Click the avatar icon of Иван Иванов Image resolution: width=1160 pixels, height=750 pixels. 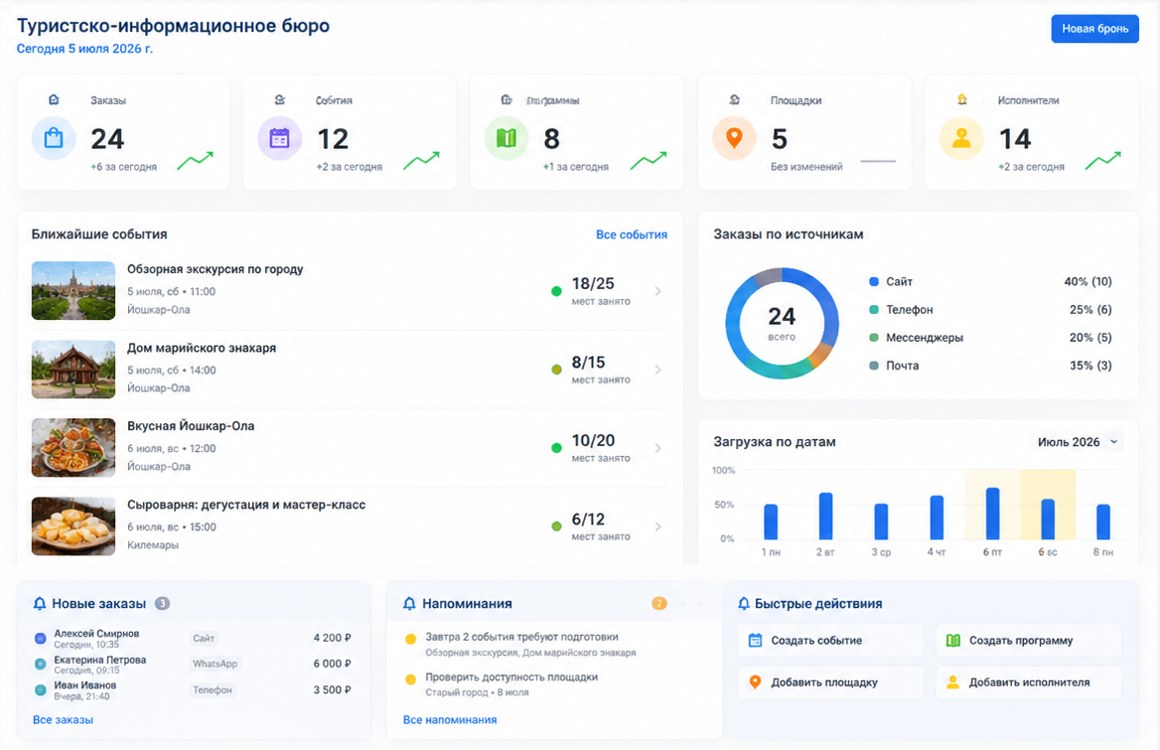pos(41,690)
